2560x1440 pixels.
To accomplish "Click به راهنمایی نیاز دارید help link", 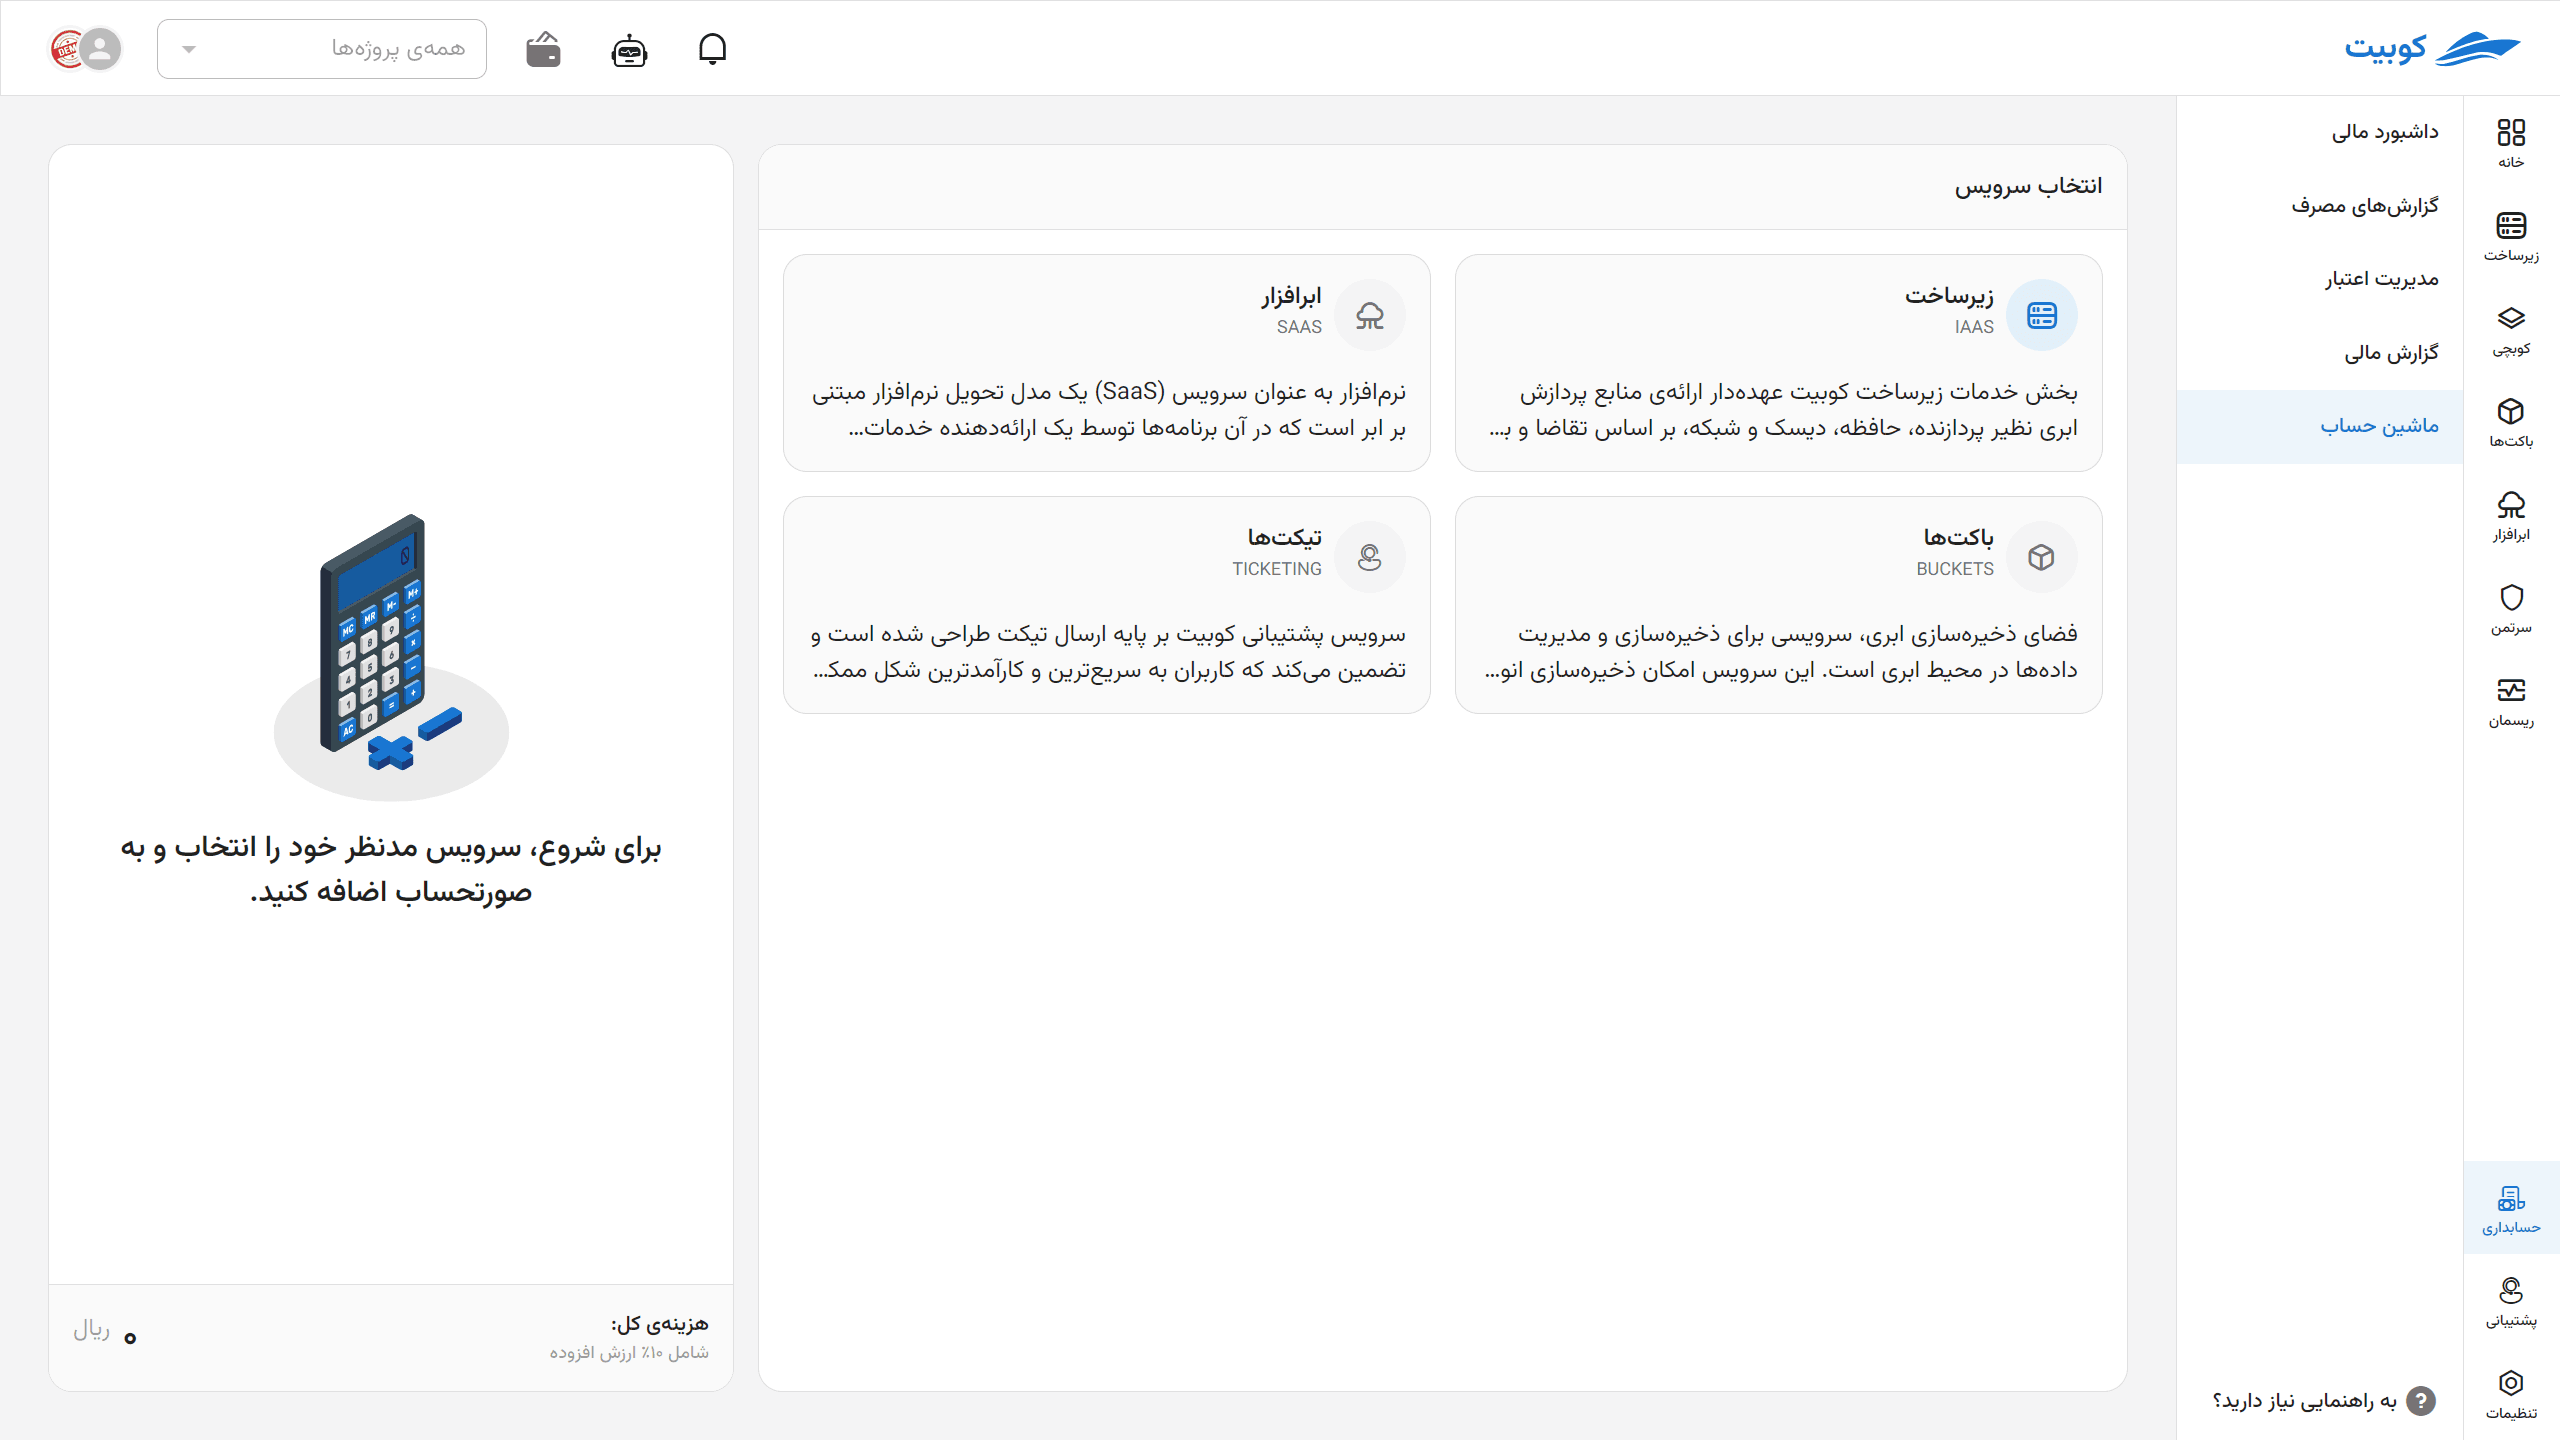I will 2323,1401.
